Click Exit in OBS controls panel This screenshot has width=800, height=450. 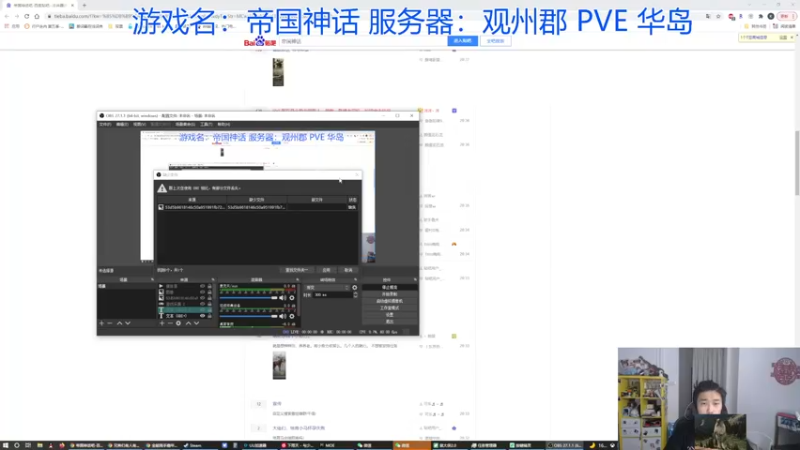(x=390, y=321)
